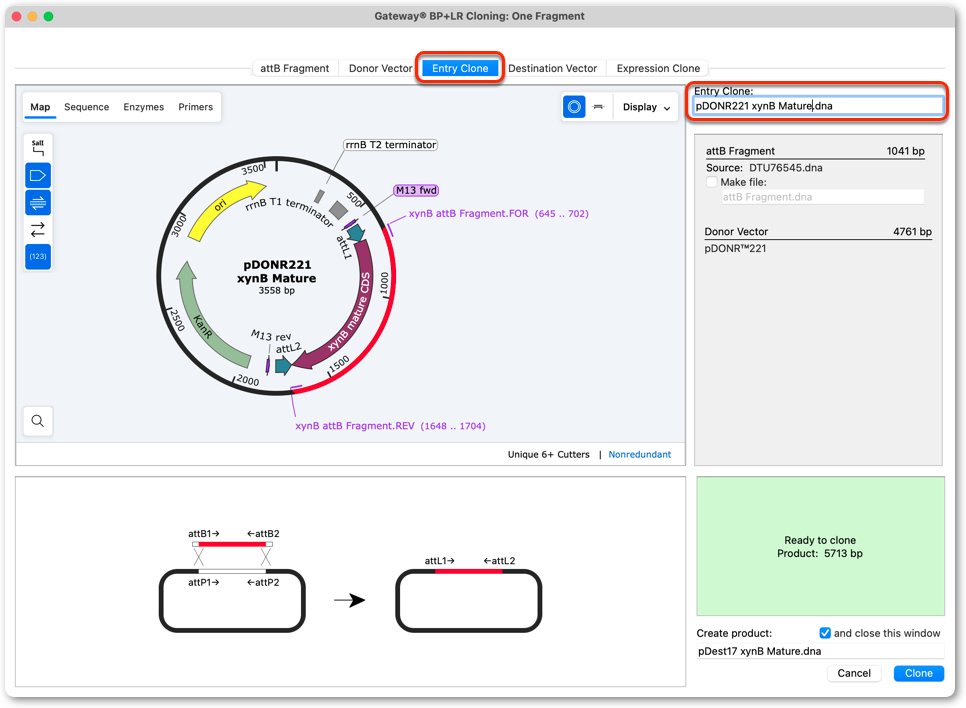Toggle the (123) numbering side icon
The height and width of the screenshot is (708, 966).
[38, 256]
